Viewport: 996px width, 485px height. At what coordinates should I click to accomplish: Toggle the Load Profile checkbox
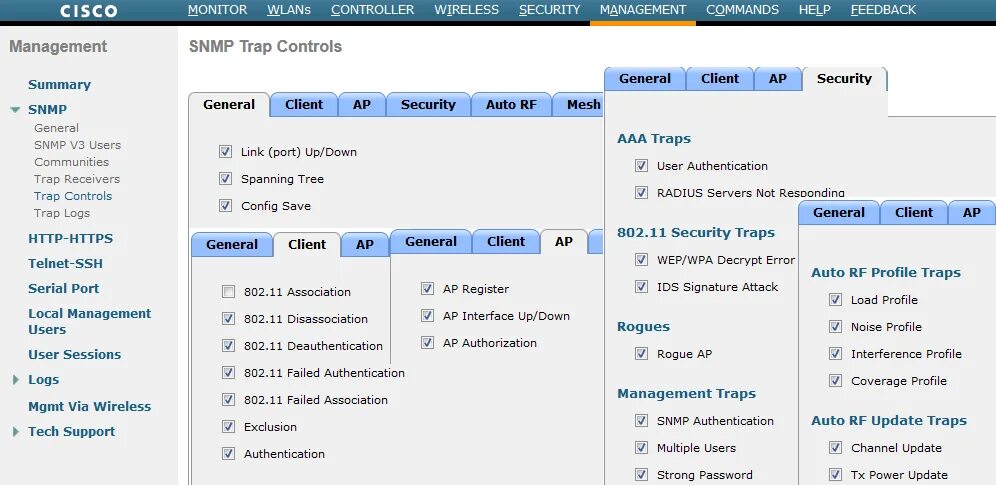tap(835, 300)
